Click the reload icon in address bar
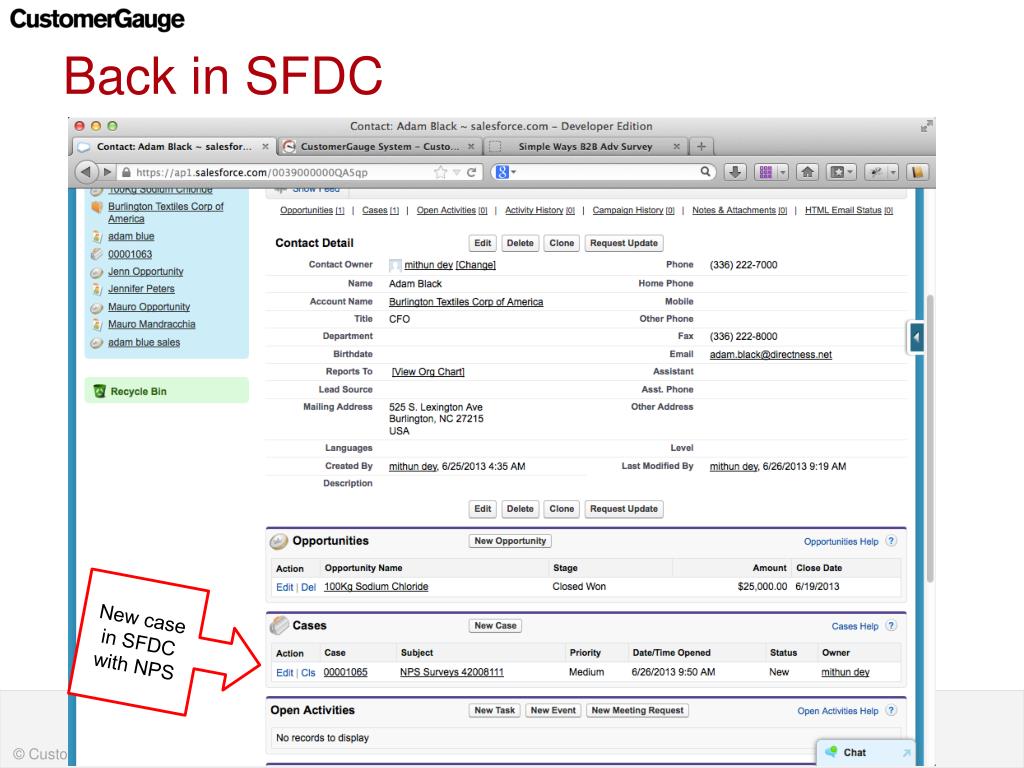1024x768 pixels. [x=472, y=172]
